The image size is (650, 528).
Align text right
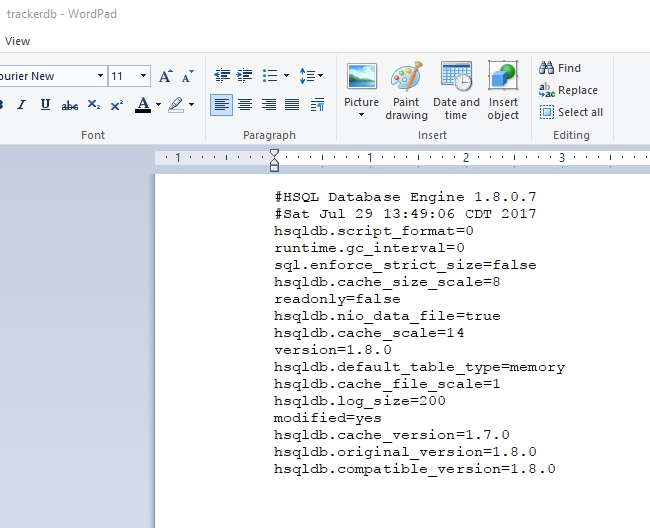tap(269, 105)
